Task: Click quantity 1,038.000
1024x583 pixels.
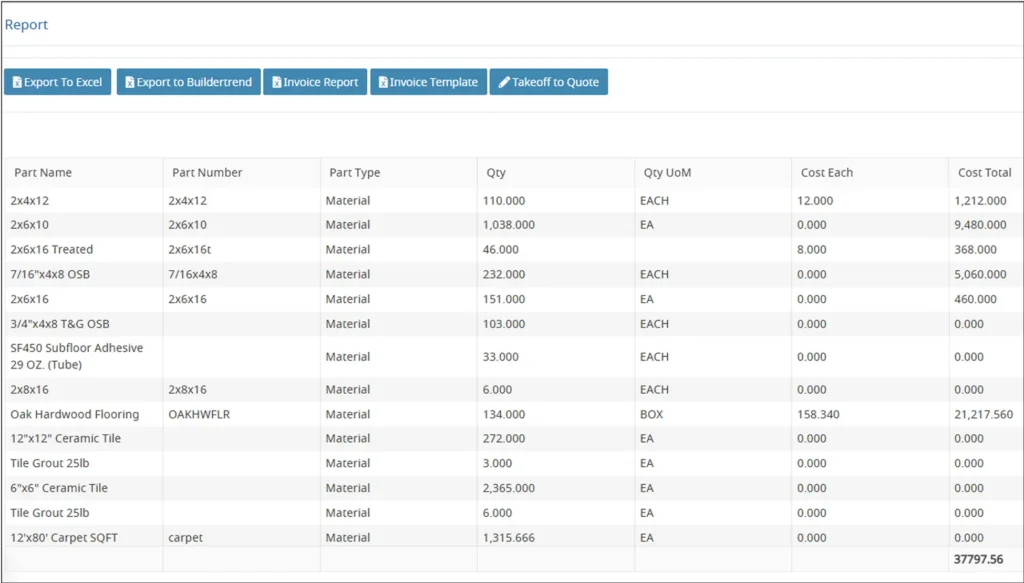Action: (x=509, y=225)
